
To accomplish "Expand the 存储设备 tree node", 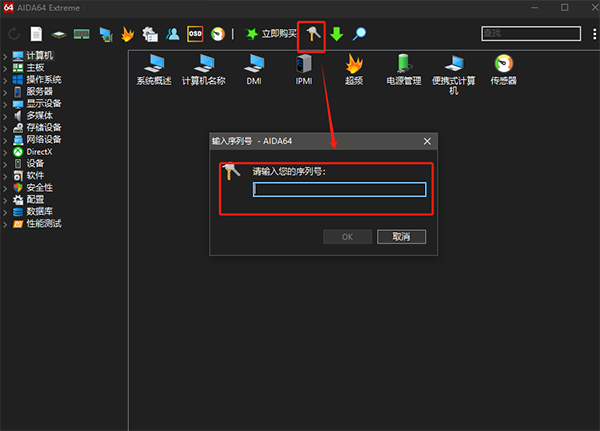I will pyautogui.click(x=5, y=129).
